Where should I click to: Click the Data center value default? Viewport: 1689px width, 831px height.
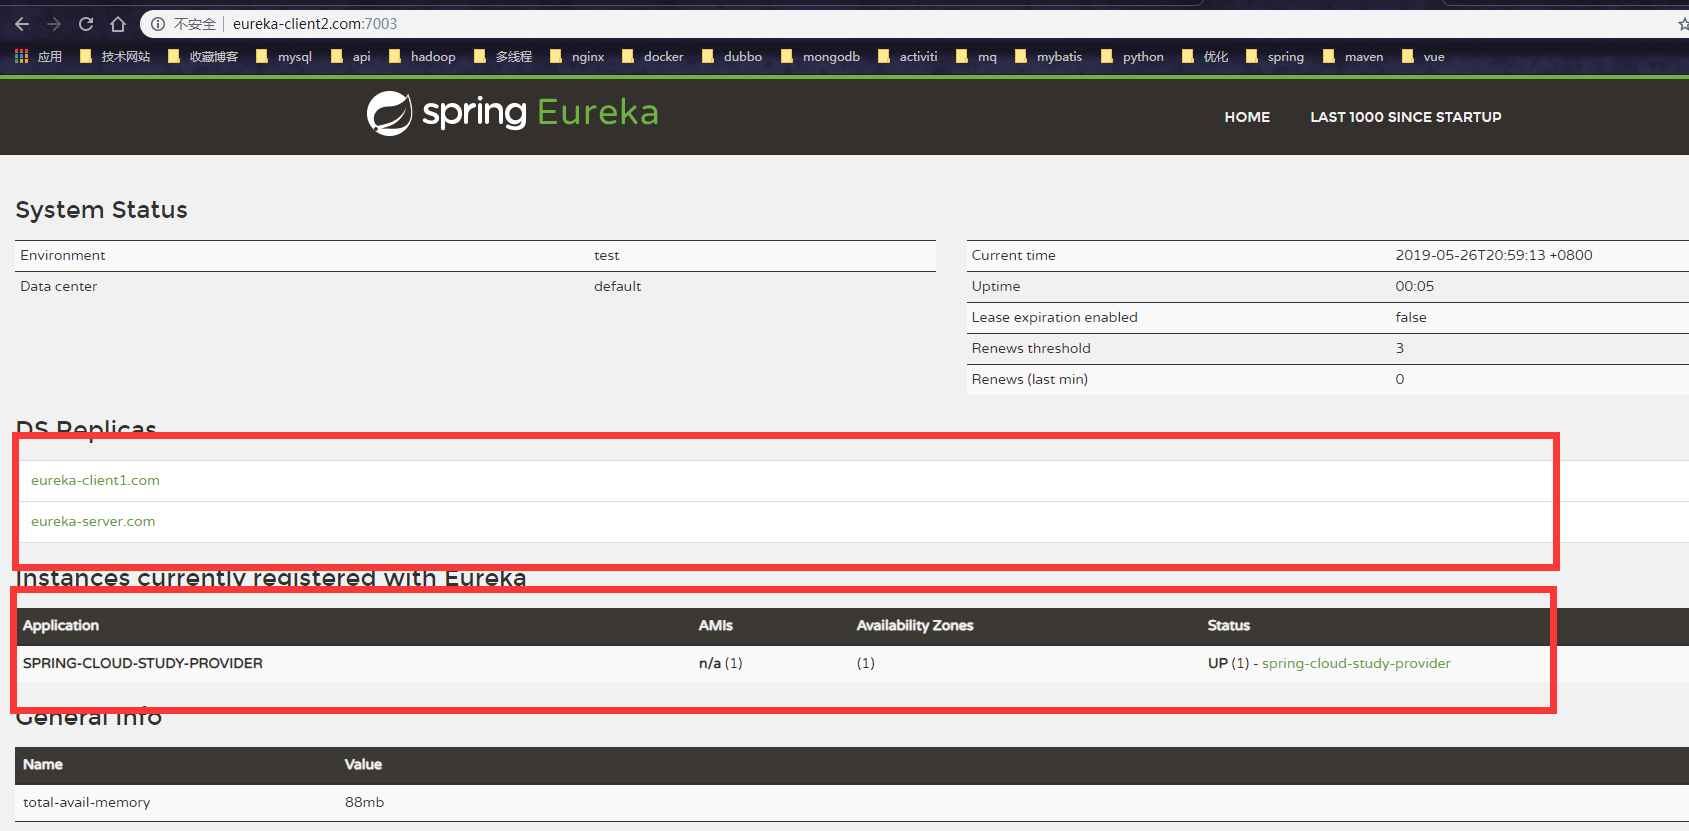click(617, 287)
